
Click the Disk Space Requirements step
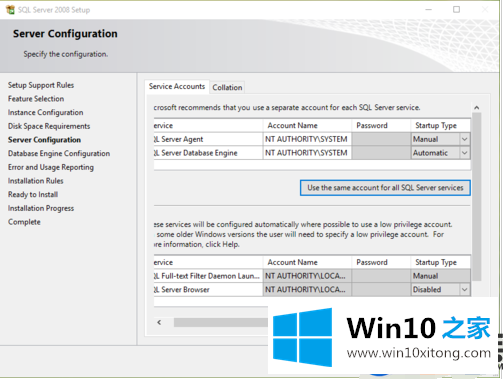pyautogui.click(x=49, y=126)
